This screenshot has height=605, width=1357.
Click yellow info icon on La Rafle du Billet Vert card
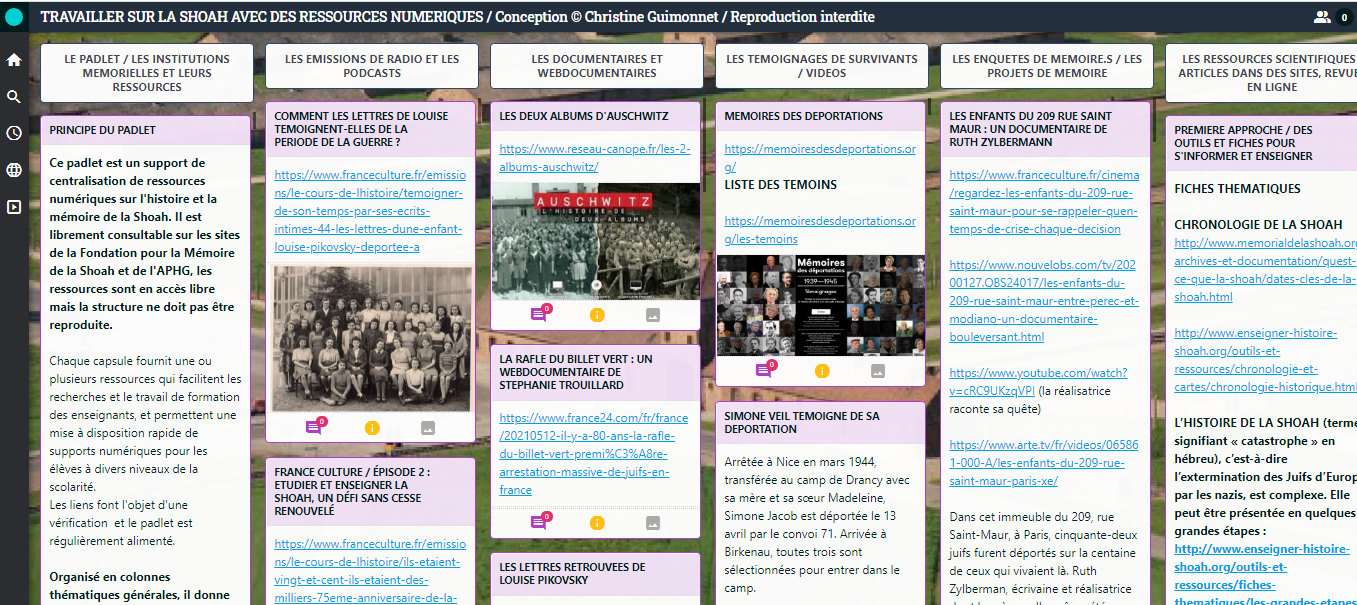tap(597, 522)
